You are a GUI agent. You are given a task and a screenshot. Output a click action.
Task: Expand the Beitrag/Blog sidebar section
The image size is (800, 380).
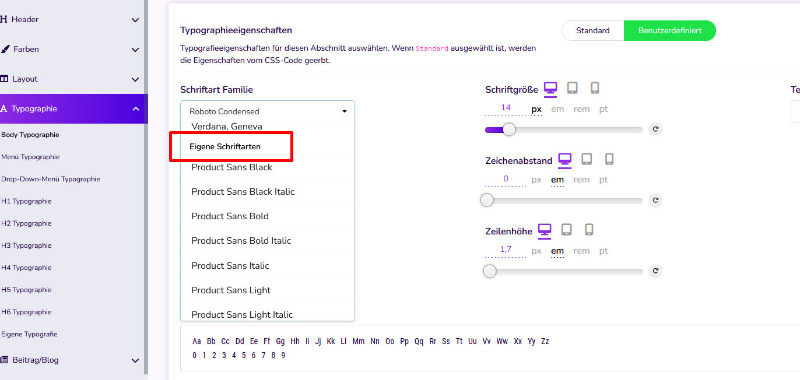135,361
